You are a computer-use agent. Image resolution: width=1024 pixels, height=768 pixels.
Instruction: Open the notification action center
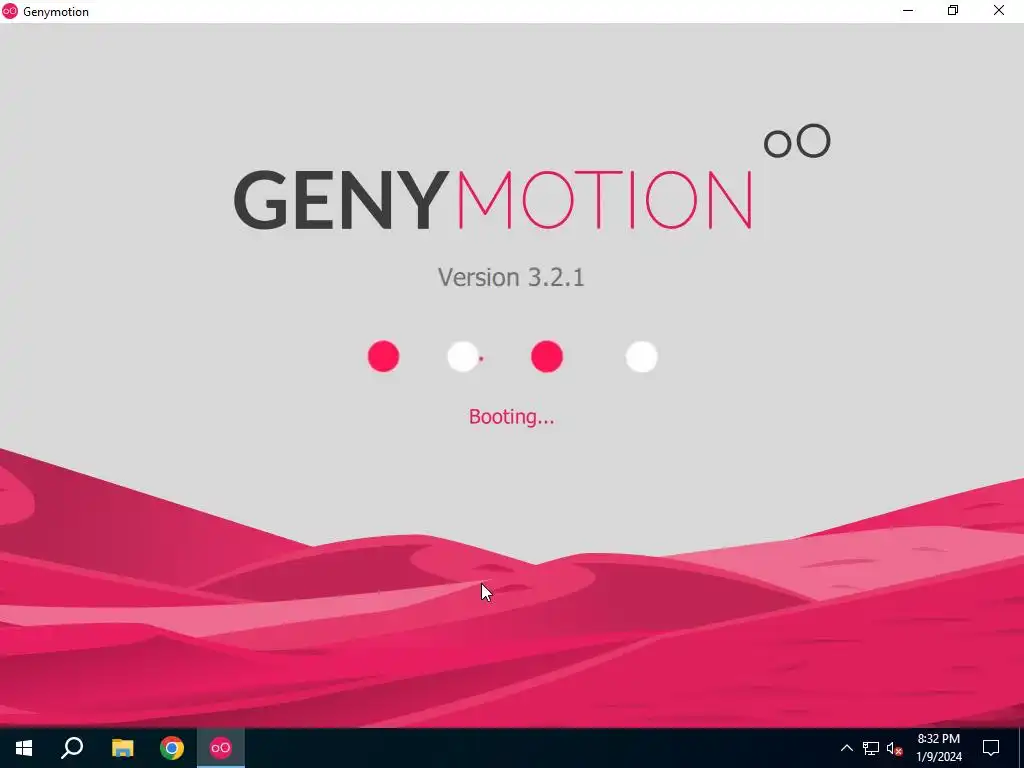point(991,748)
